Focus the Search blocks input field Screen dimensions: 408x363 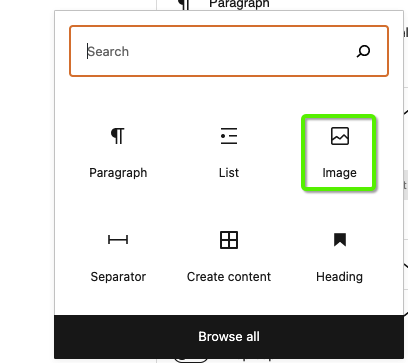tap(229, 51)
